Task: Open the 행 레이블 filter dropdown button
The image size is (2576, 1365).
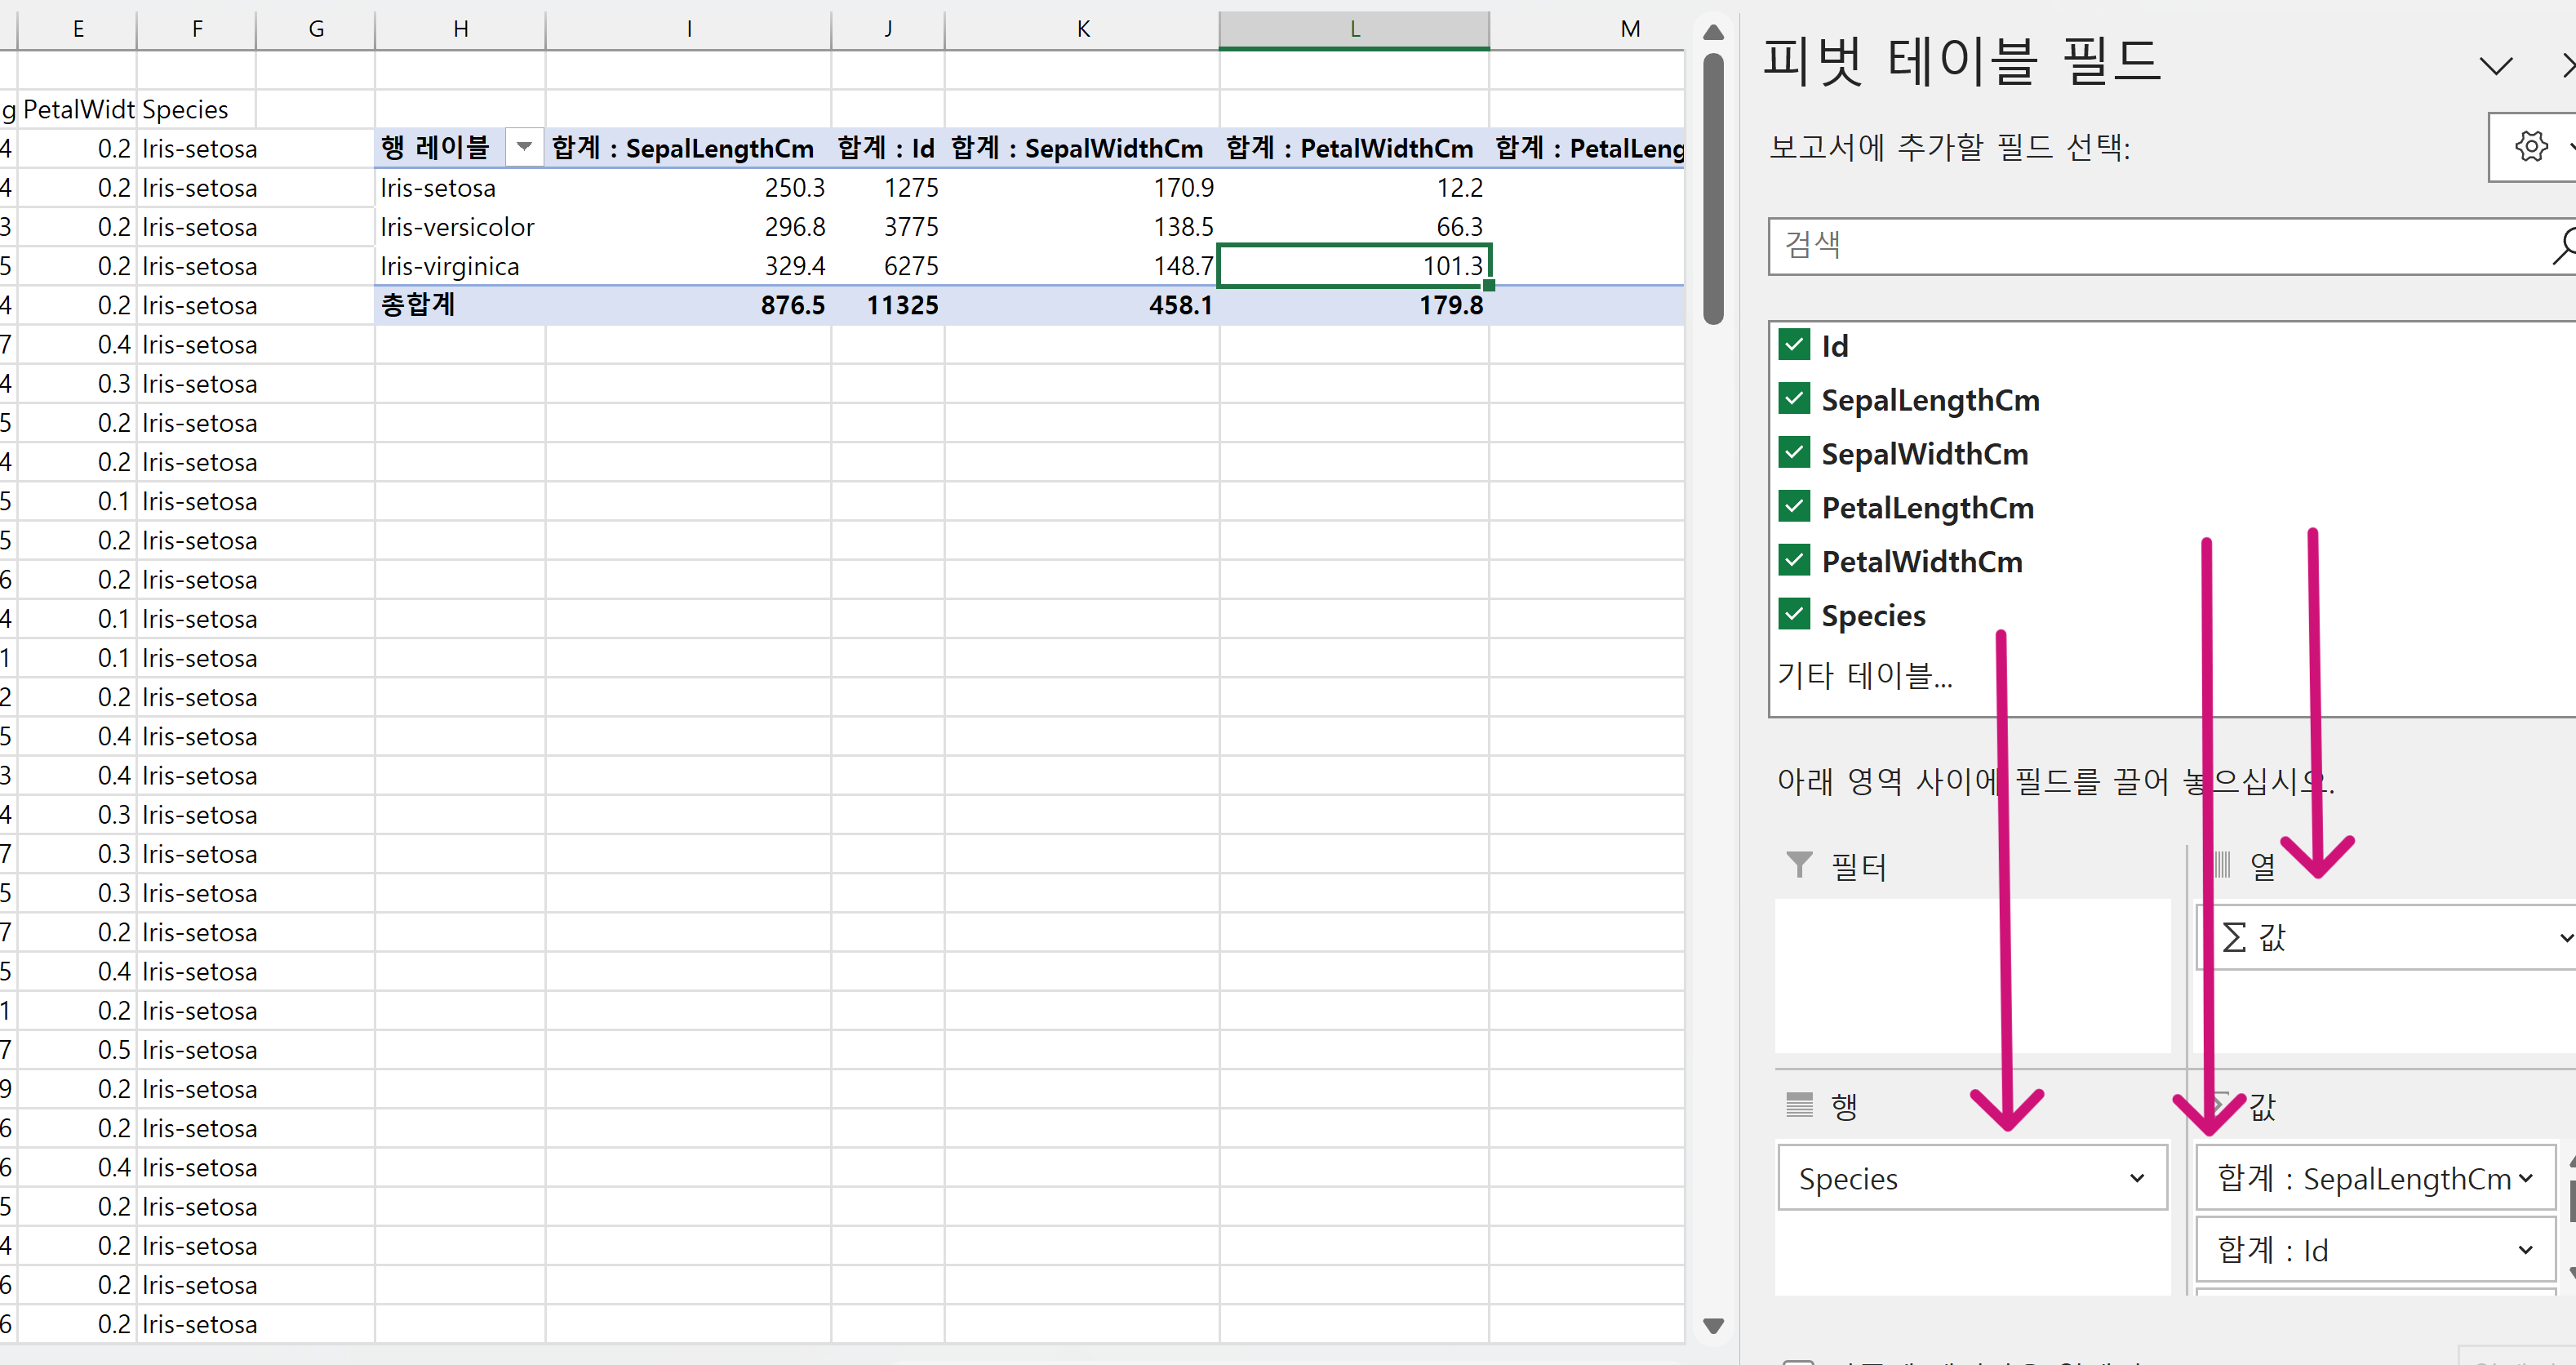Action: [x=523, y=148]
